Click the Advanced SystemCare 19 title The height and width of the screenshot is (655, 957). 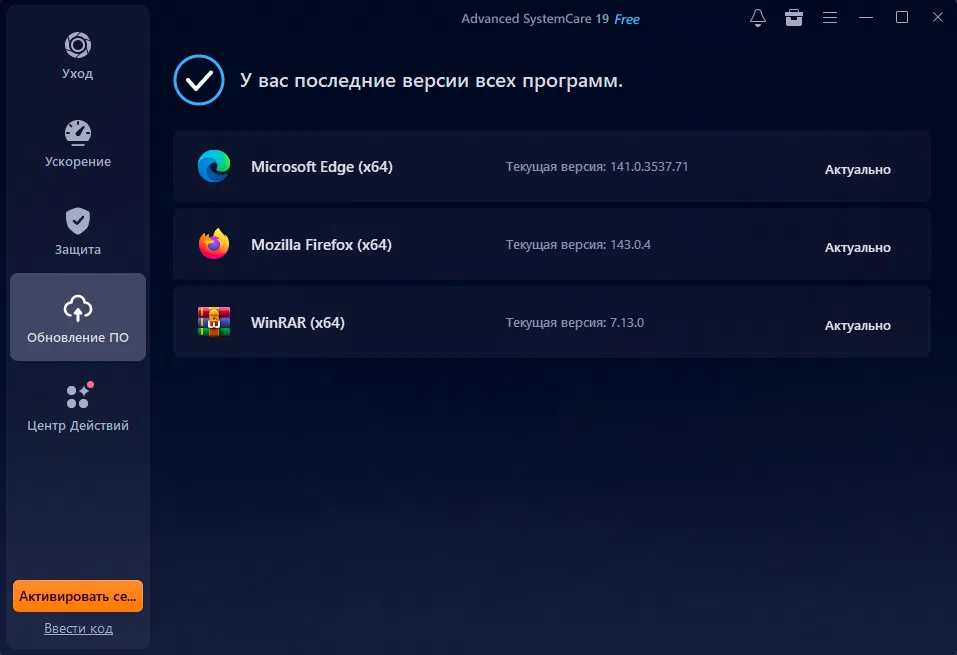click(535, 19)
